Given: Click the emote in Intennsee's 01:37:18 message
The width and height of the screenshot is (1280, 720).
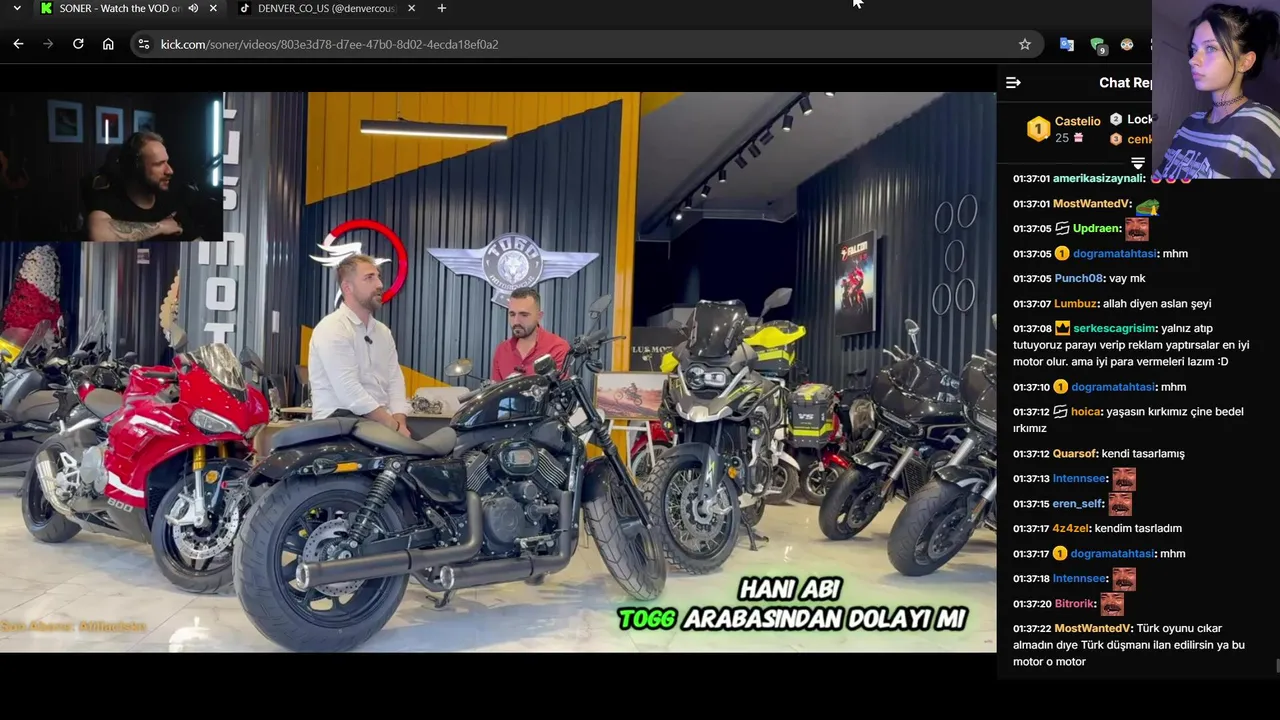Looking at the screenshot, I should point(1123,579).
